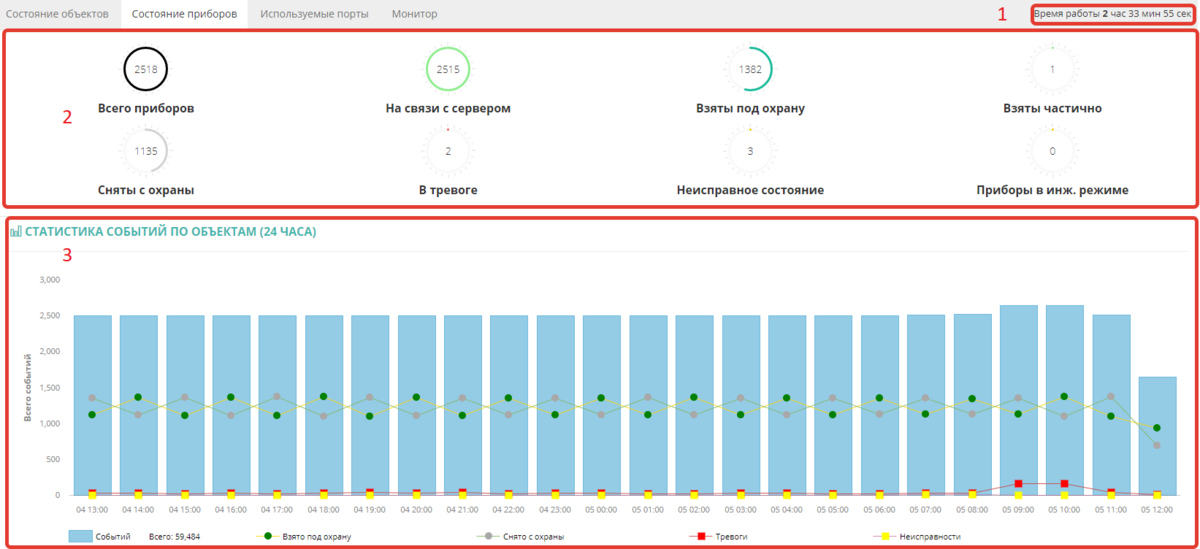Switch to 'Состояние объектов' tab

(x=57, y=14)
